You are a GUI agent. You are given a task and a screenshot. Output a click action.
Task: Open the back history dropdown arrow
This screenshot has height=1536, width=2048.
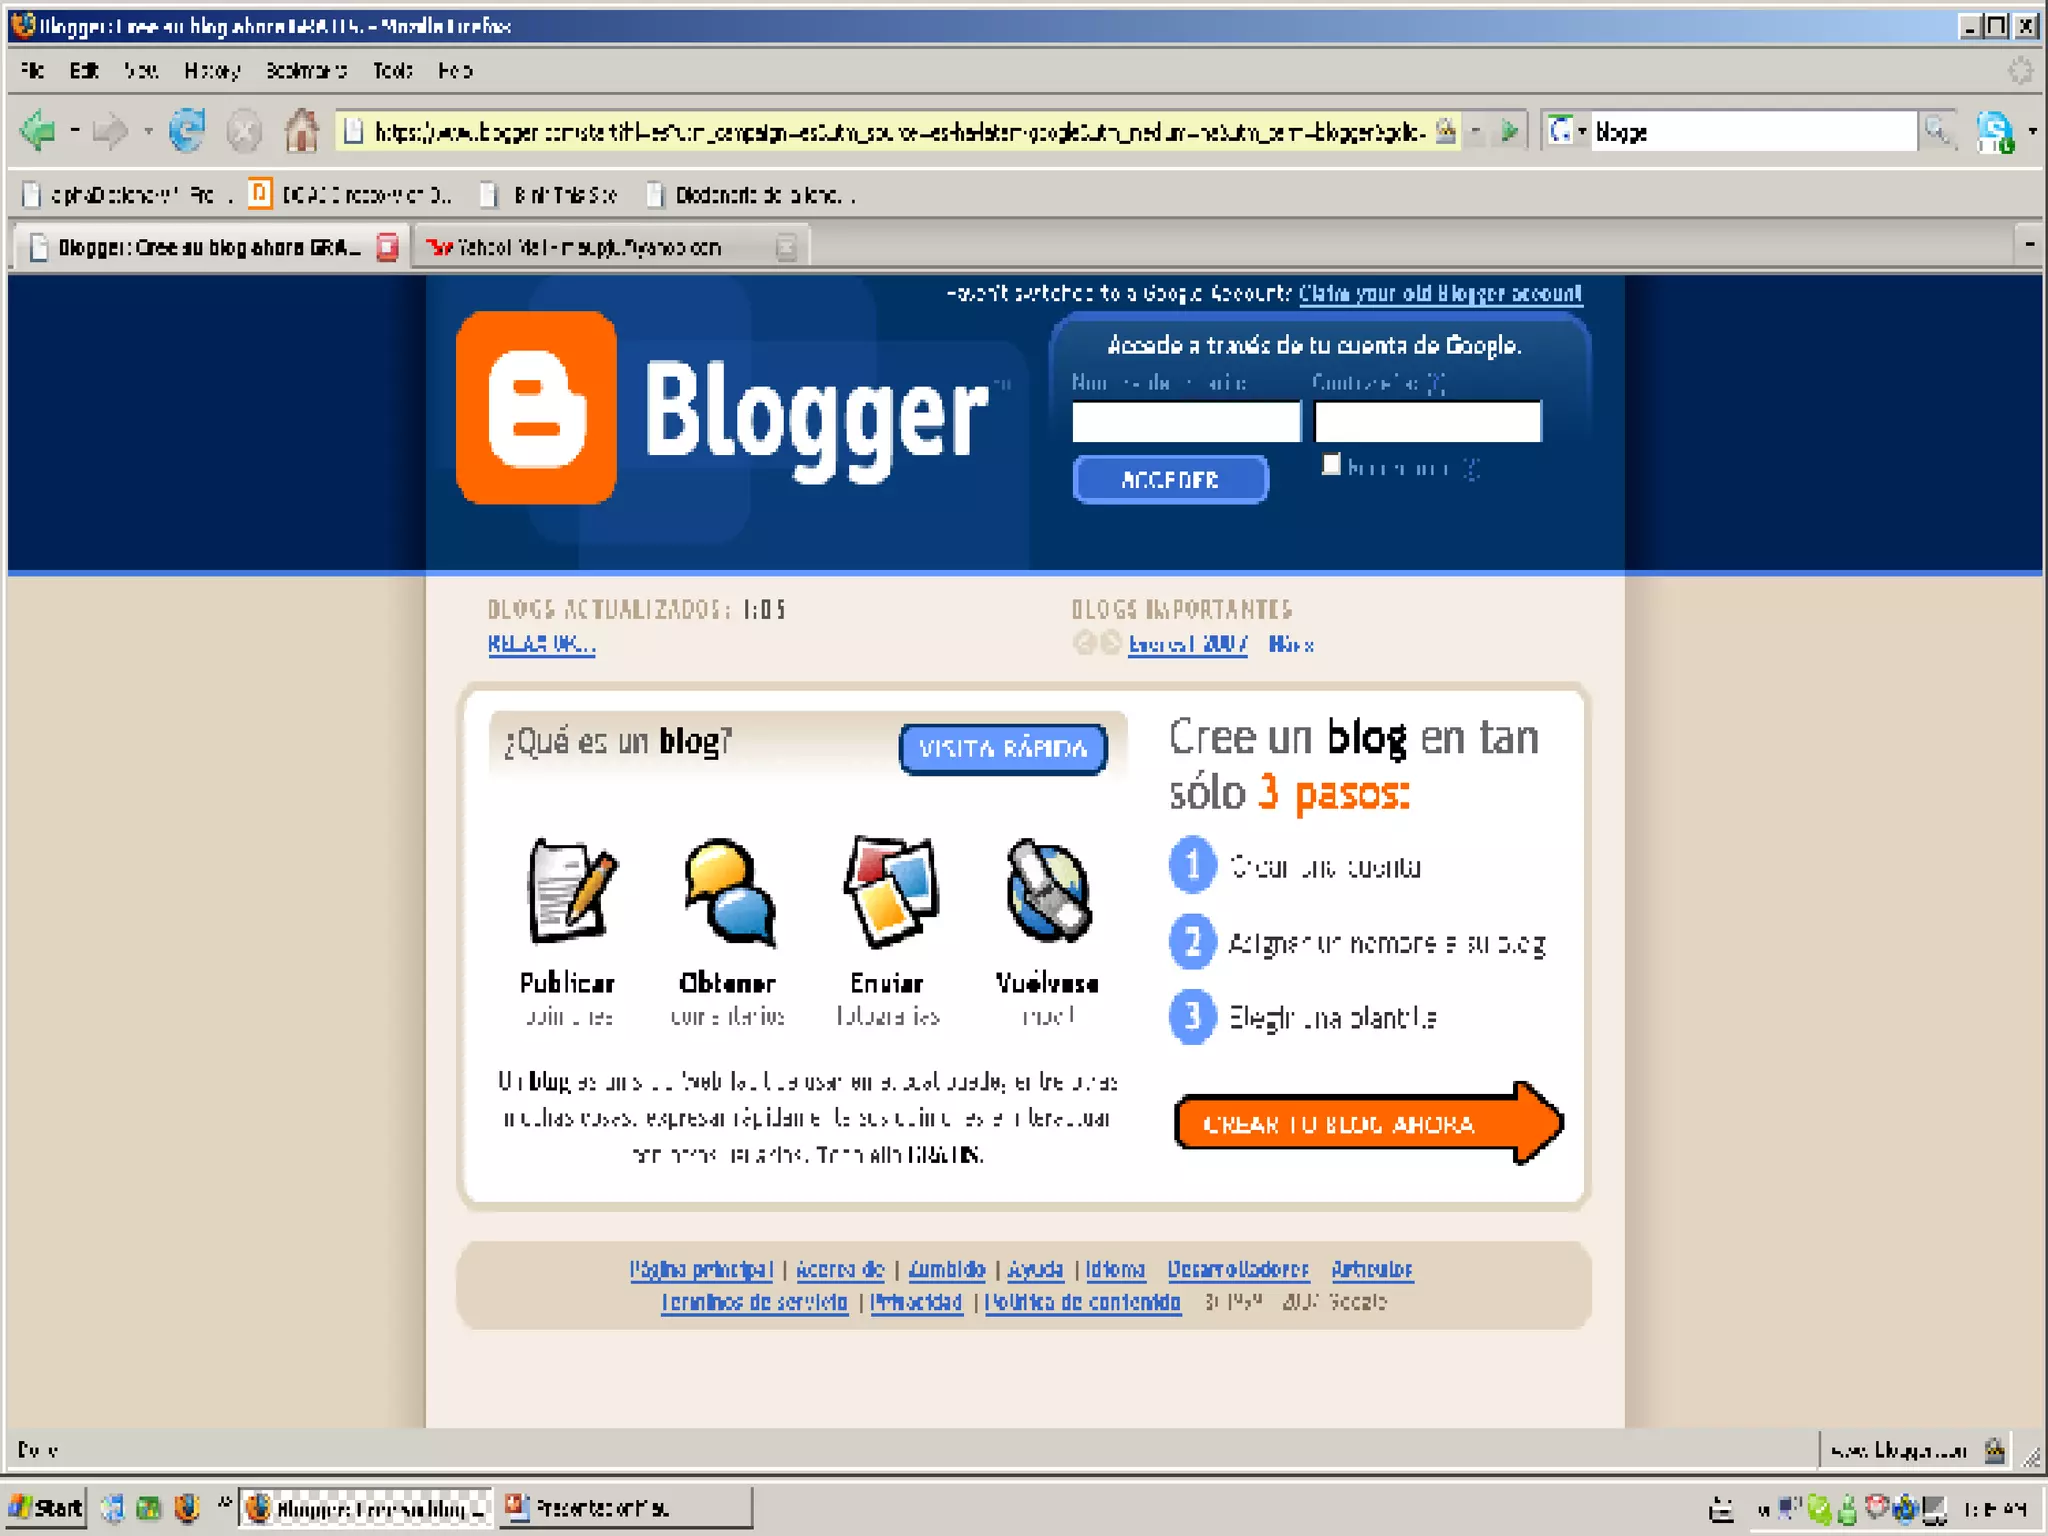(75, 131)
